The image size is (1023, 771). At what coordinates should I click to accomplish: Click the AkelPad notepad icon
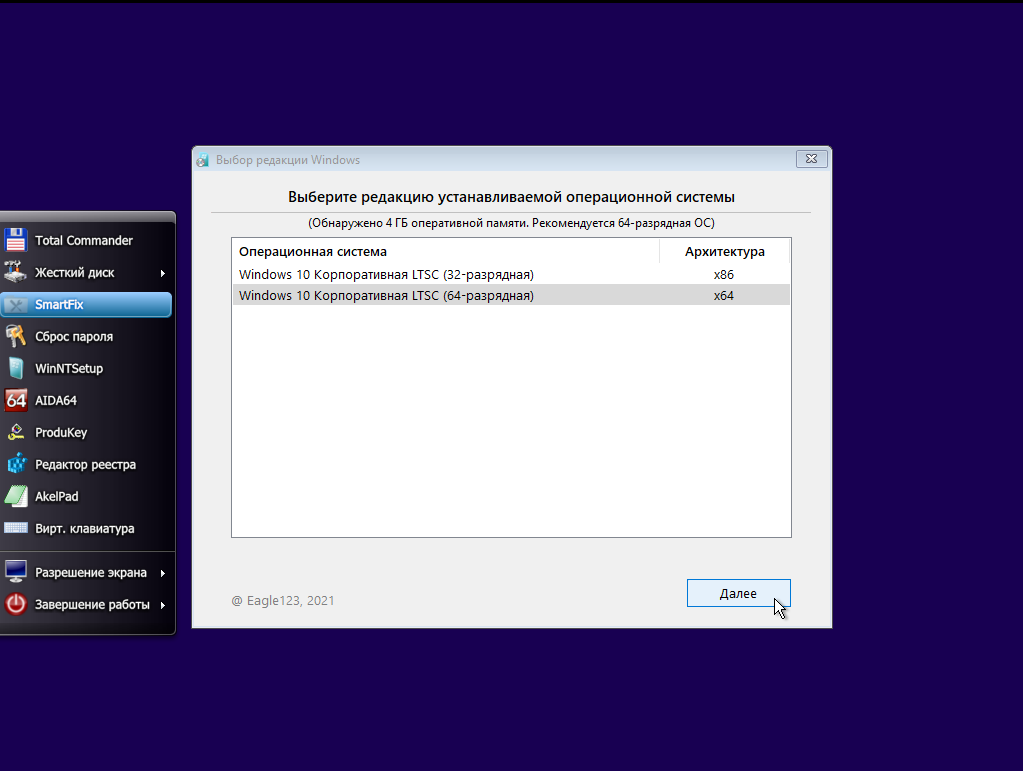15,497
